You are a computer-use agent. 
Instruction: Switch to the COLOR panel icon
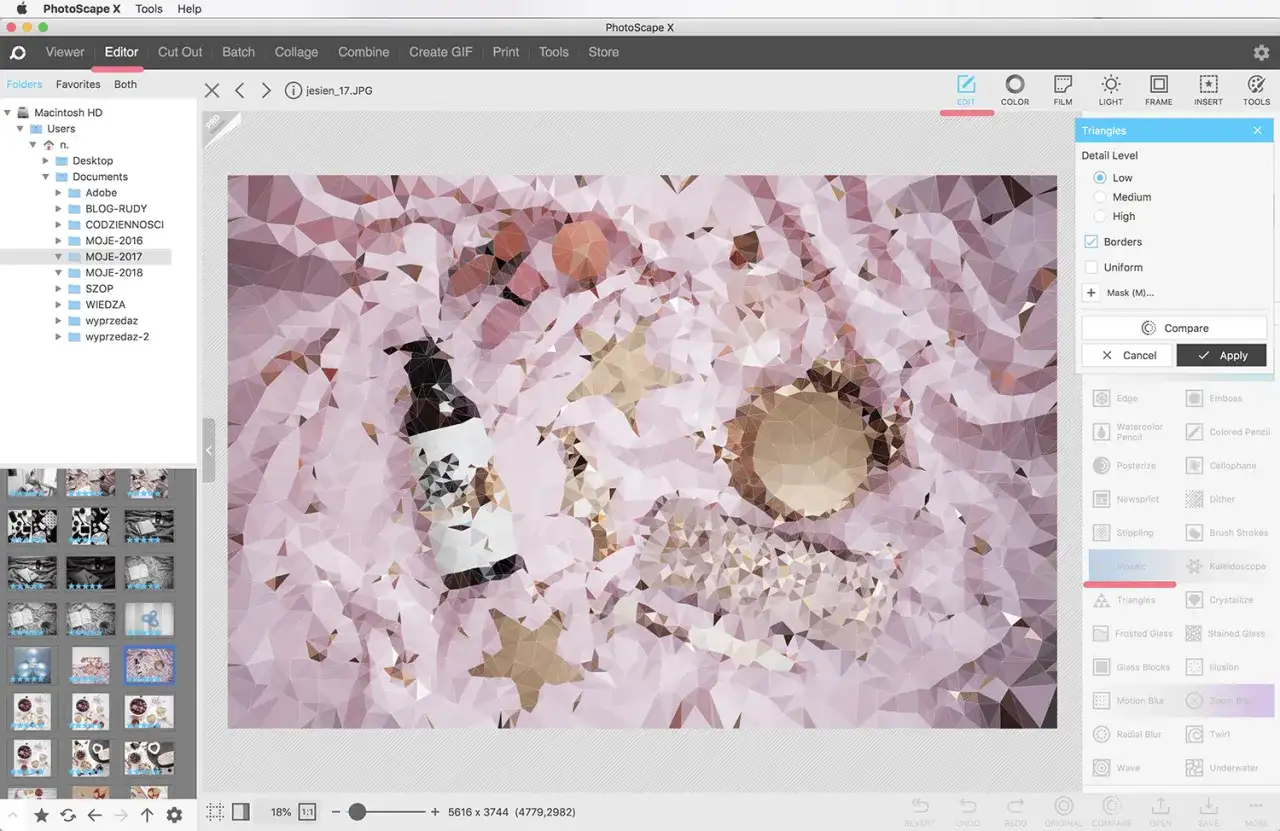[x=1015, y=90]
